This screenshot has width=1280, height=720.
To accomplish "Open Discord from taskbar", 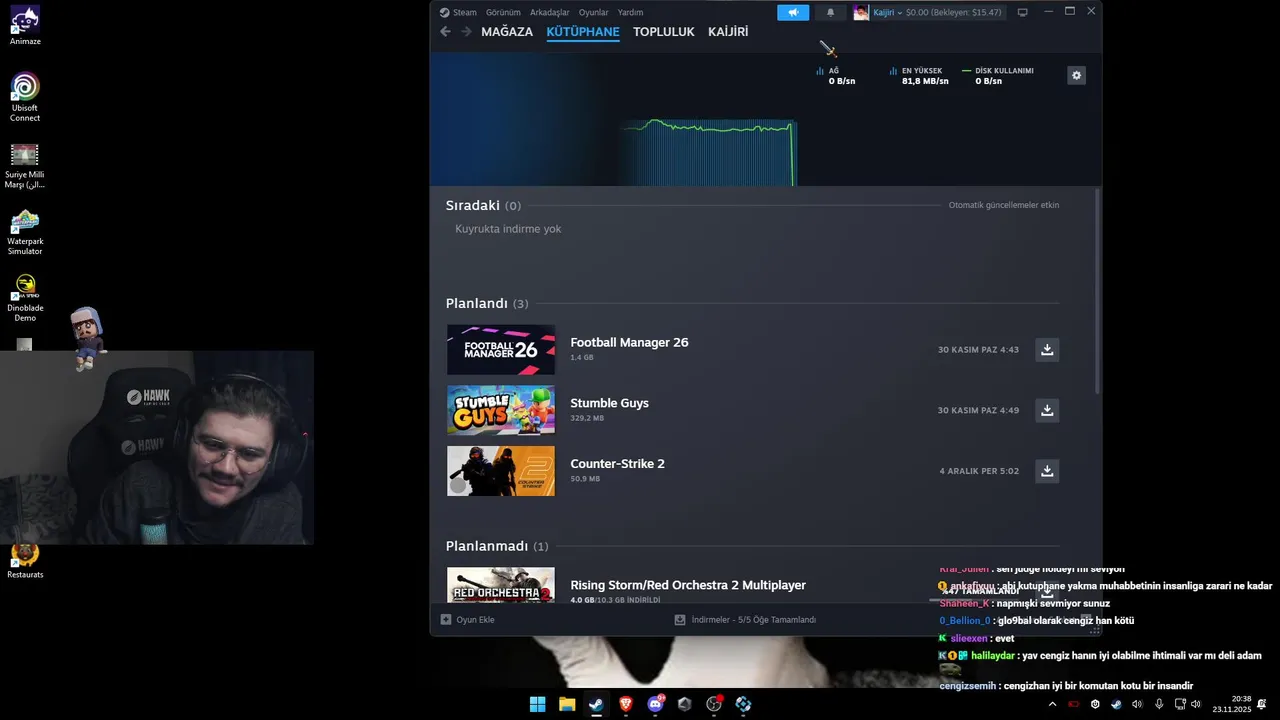I will [655, 704].
